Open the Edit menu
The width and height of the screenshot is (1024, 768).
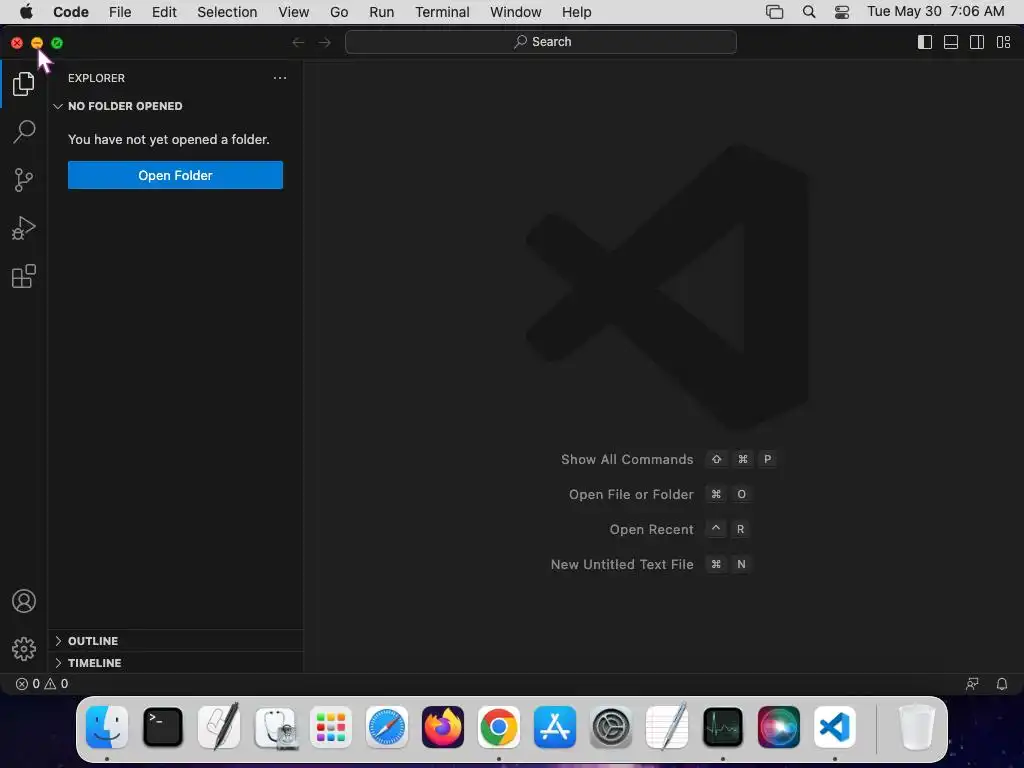[164, 12]
